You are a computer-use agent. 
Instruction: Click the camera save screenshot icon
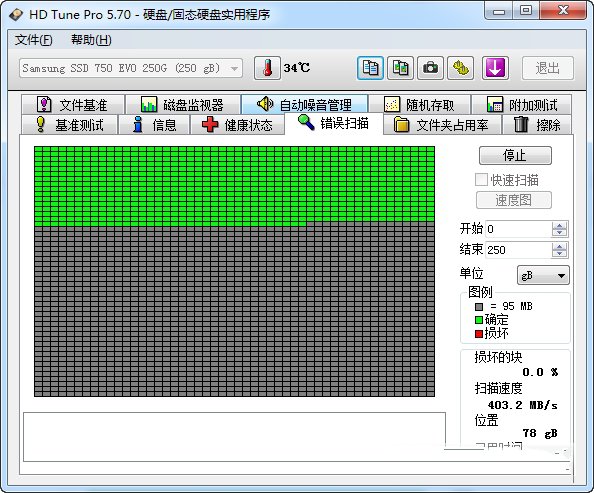point(430,68)
